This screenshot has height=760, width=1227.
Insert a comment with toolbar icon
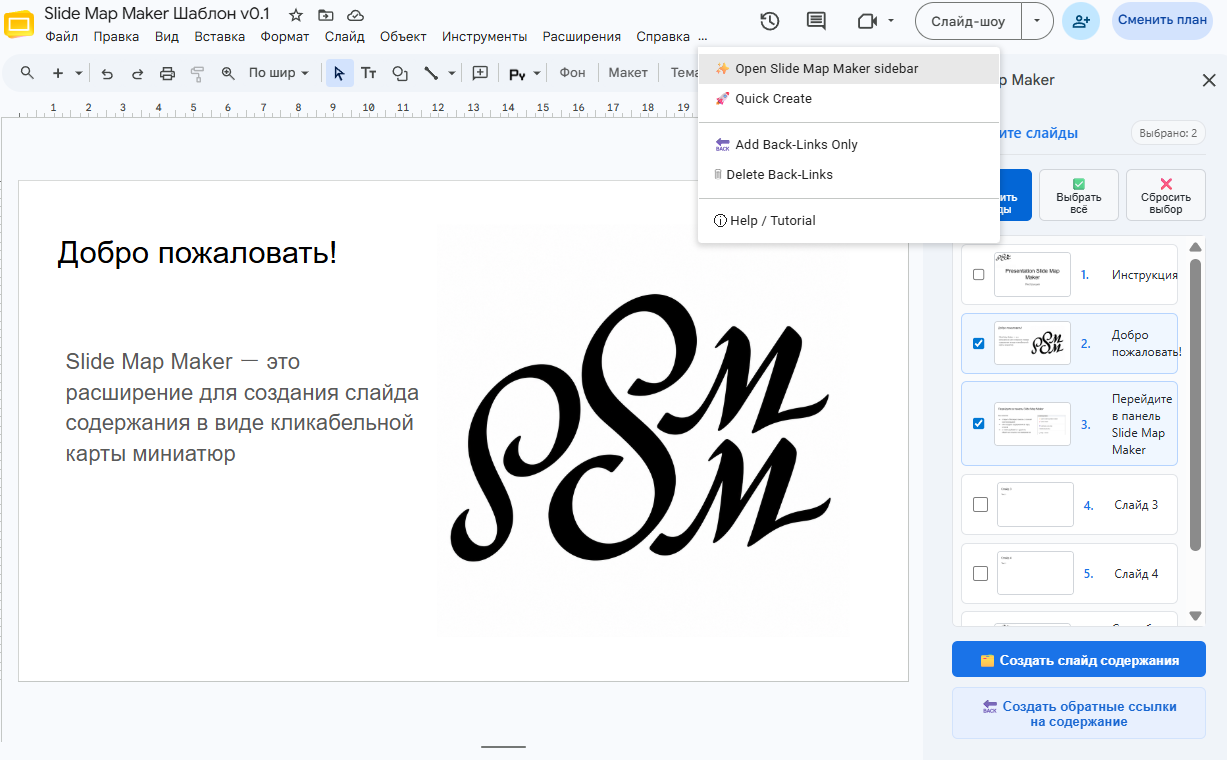pos(480,73)
